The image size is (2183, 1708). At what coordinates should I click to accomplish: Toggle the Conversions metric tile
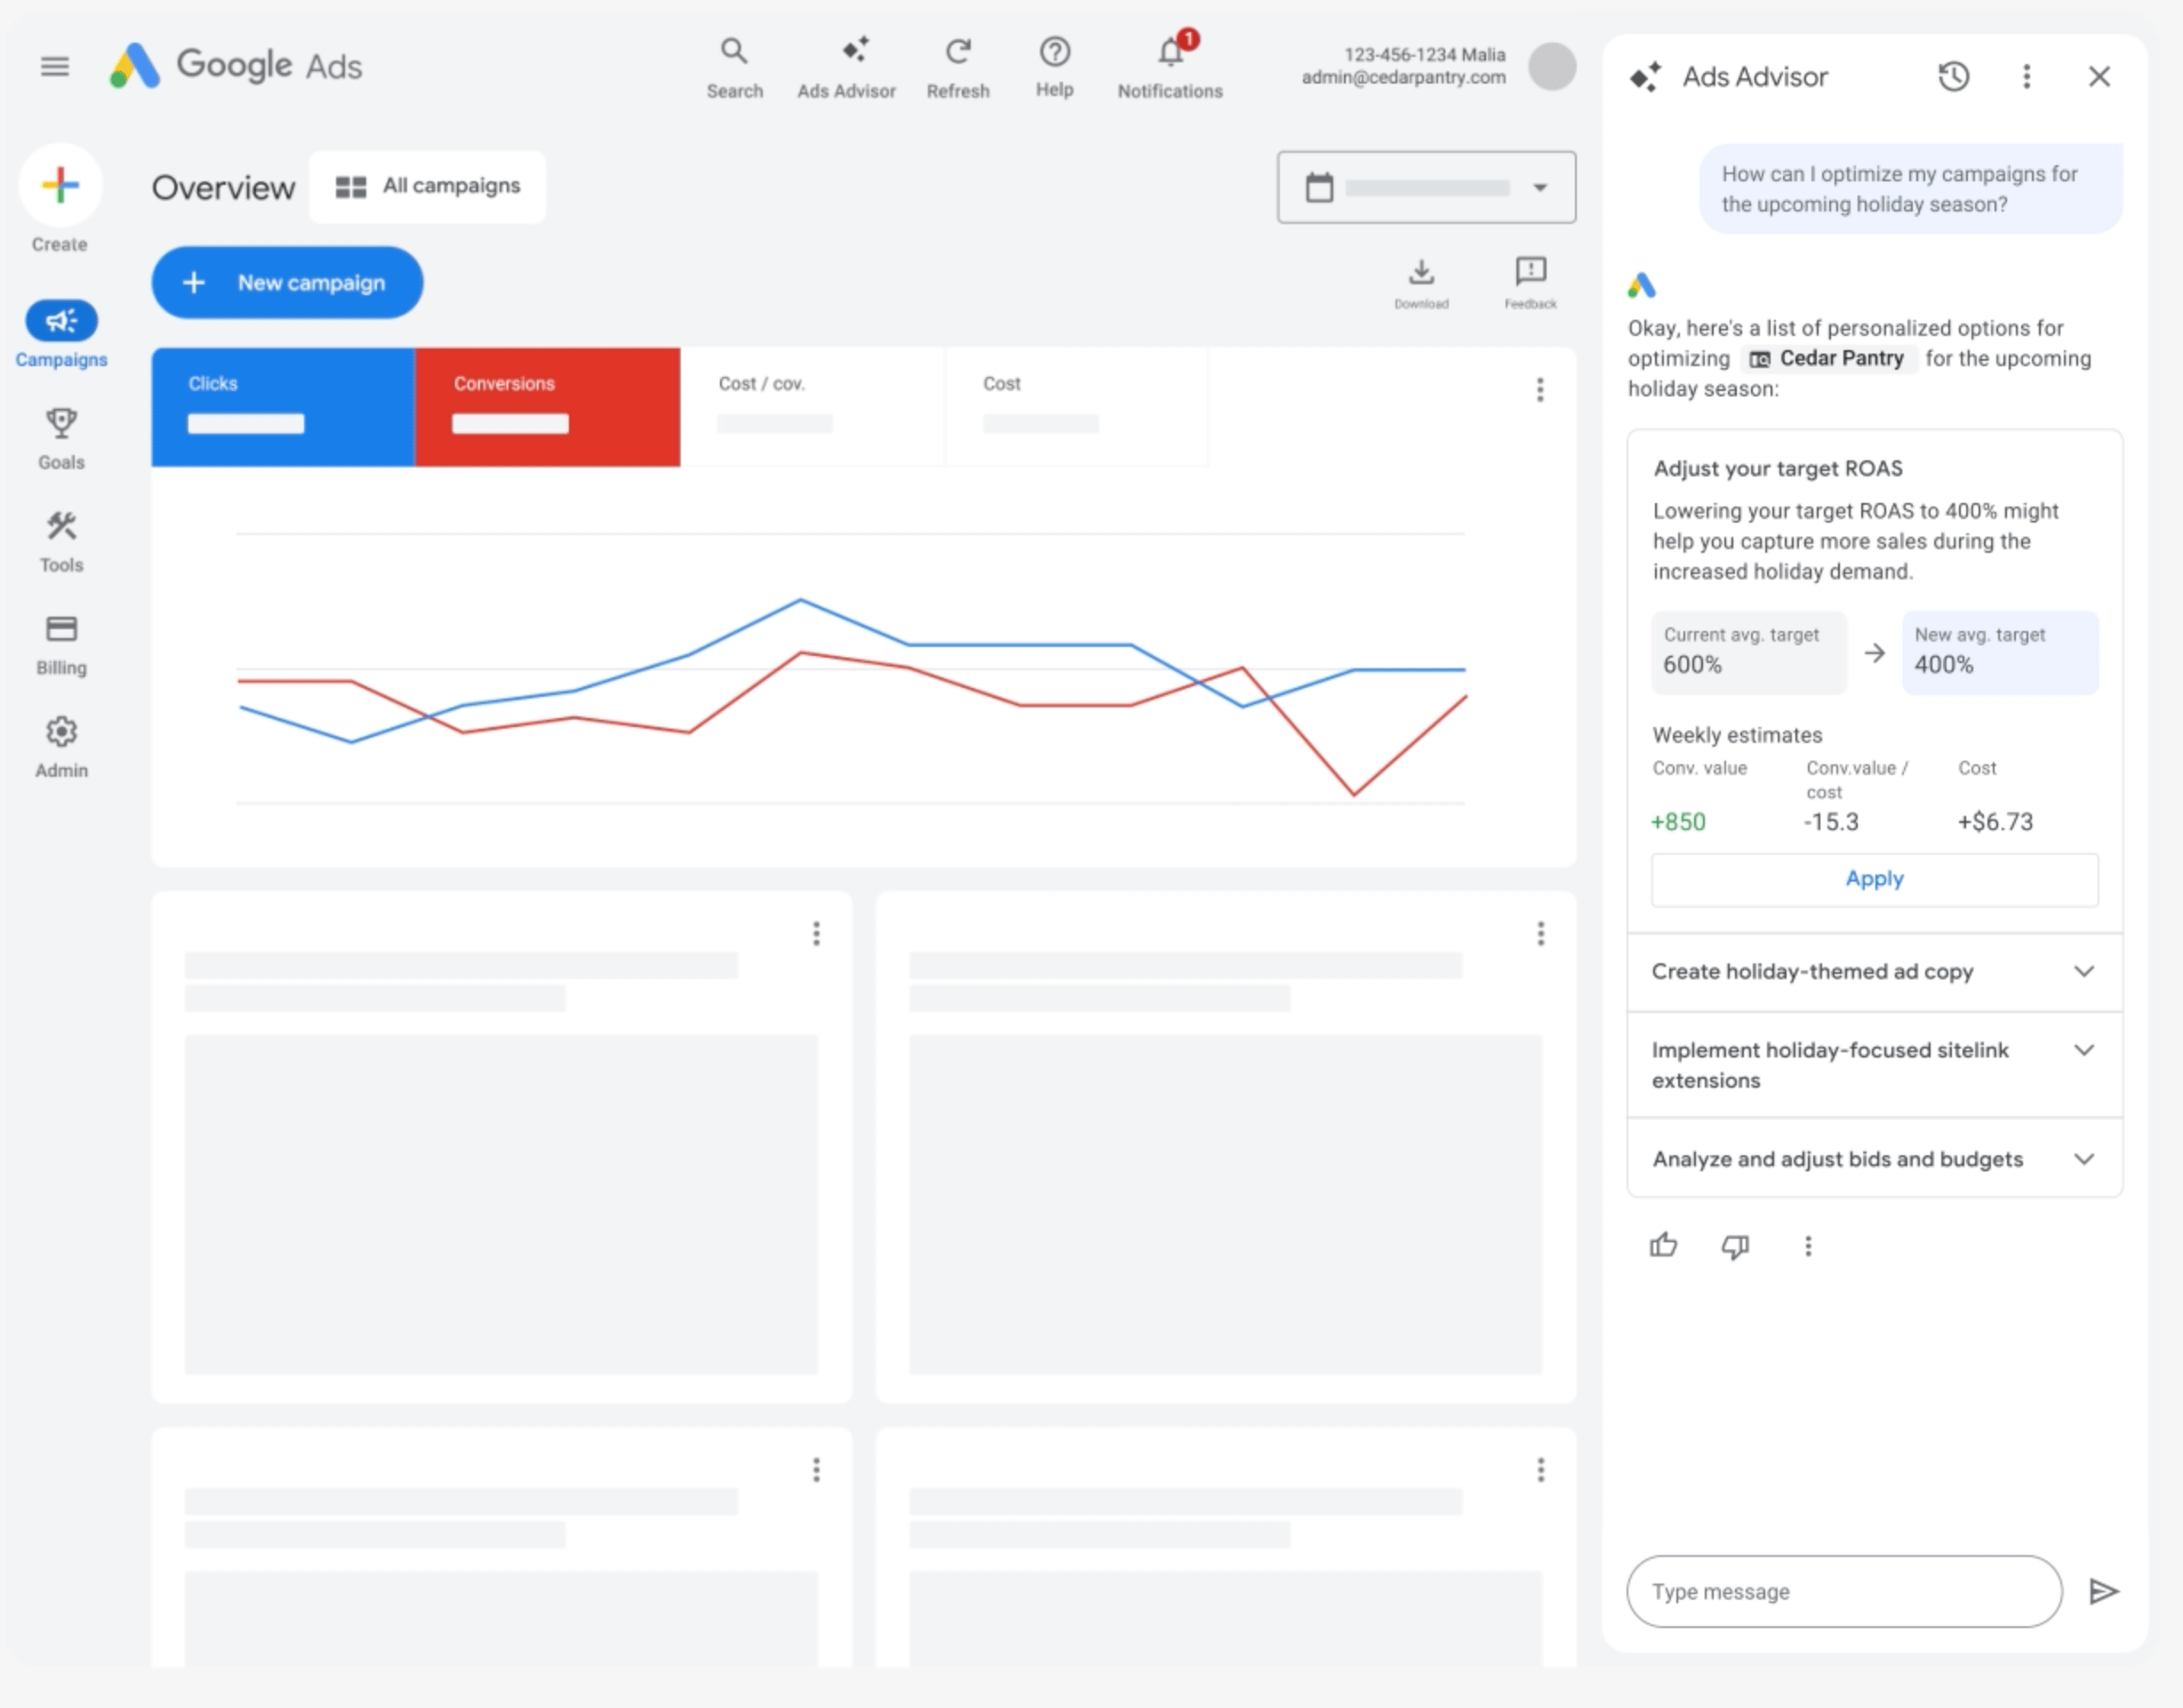click(x=547, y=406)
